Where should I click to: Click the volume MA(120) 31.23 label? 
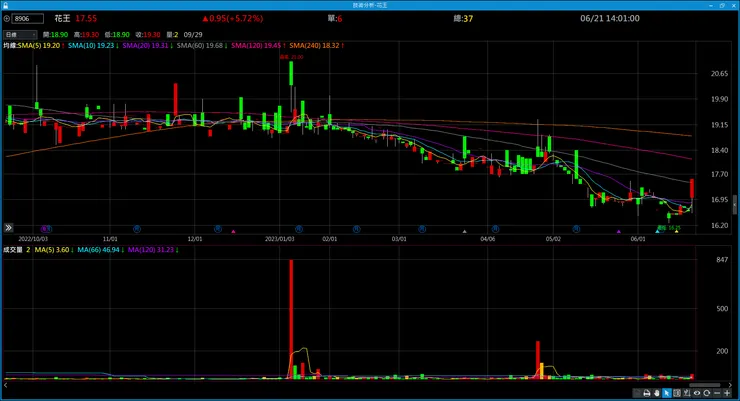click(153, 250)
